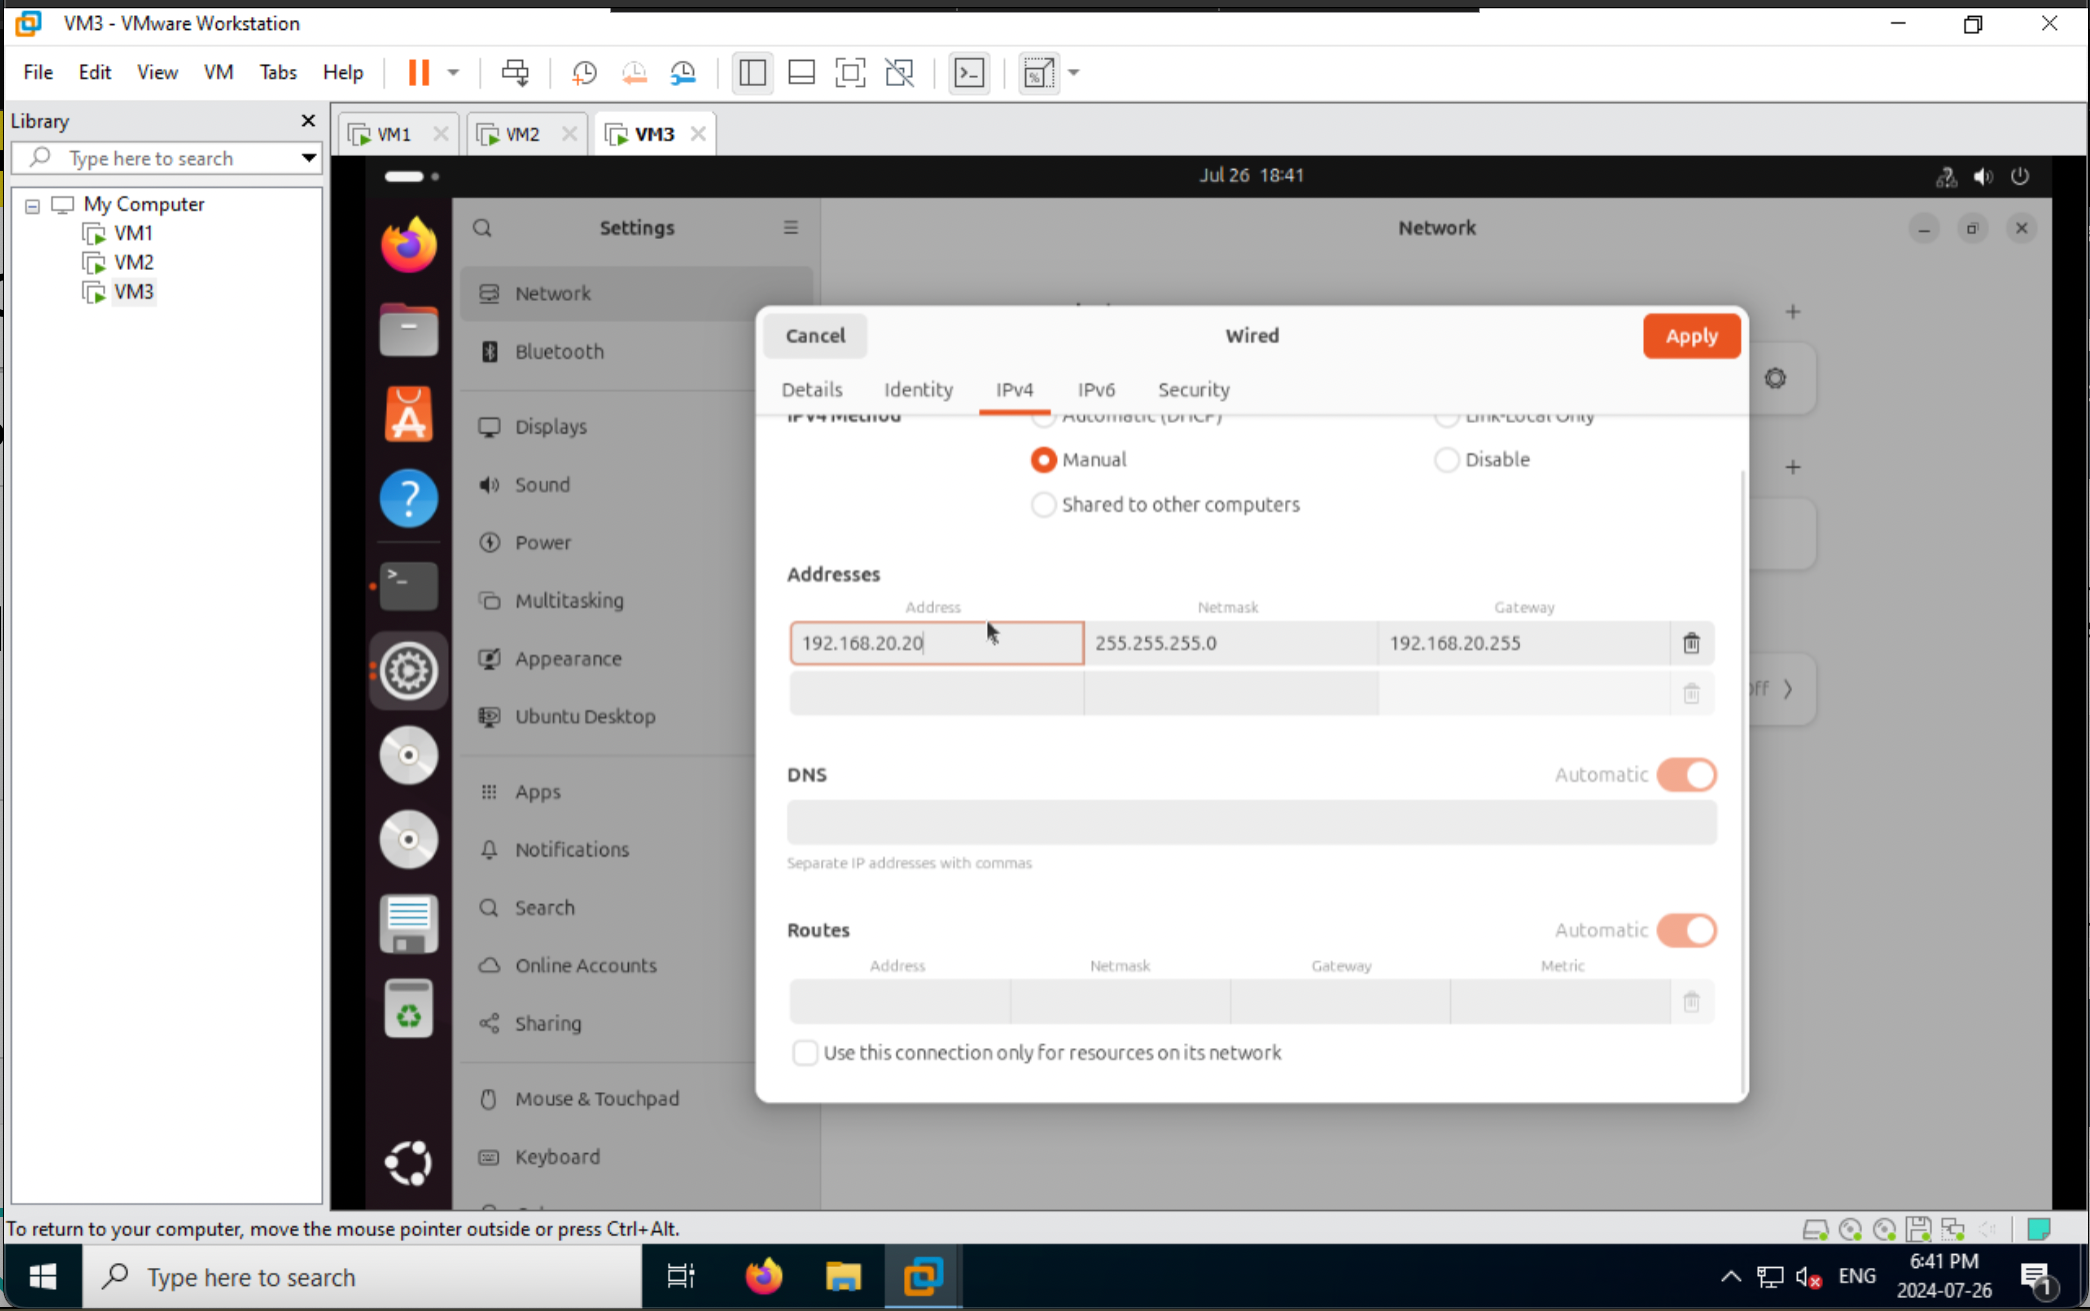Viewport: 2090px width, 1311px height.
Task: Switch to the IPv6 tab
Action: pos(1096,390)
